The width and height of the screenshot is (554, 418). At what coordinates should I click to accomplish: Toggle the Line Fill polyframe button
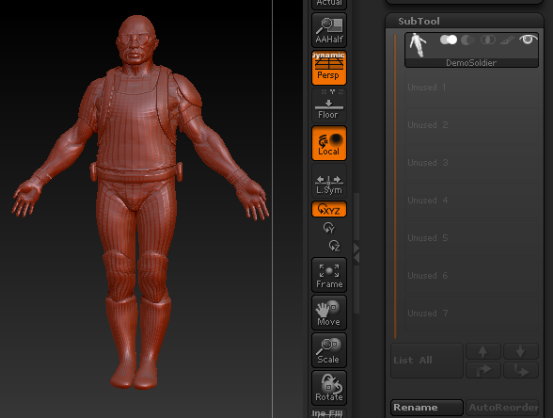[x=329, y=413]
